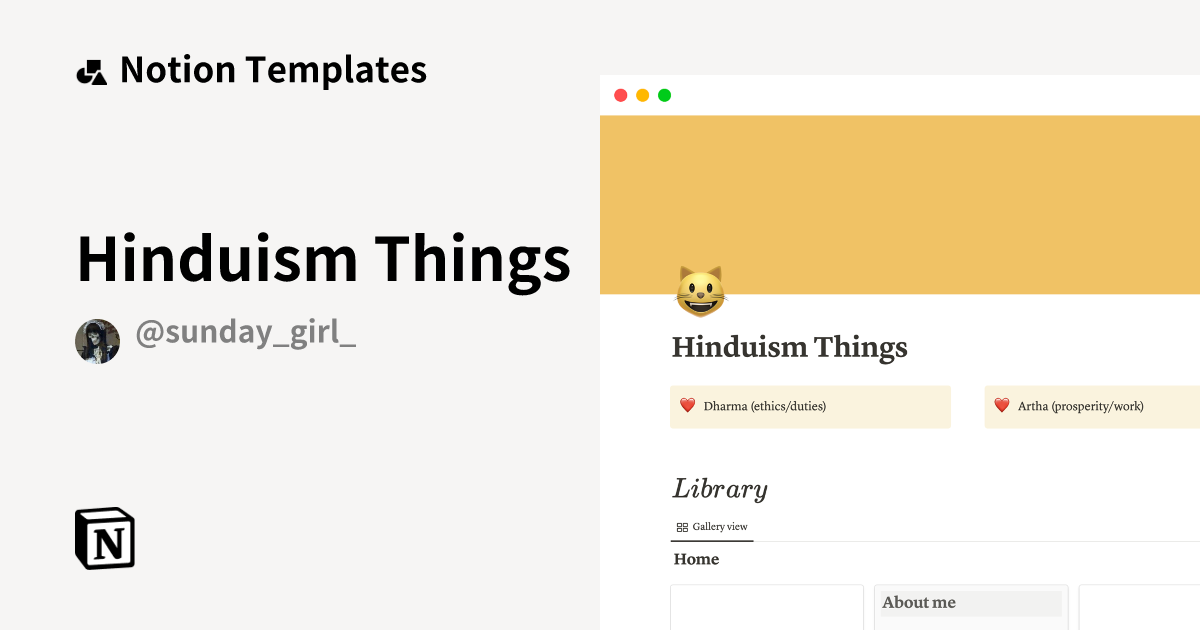Select the black Notion N icon at bottom left

[x=104, y=538]
